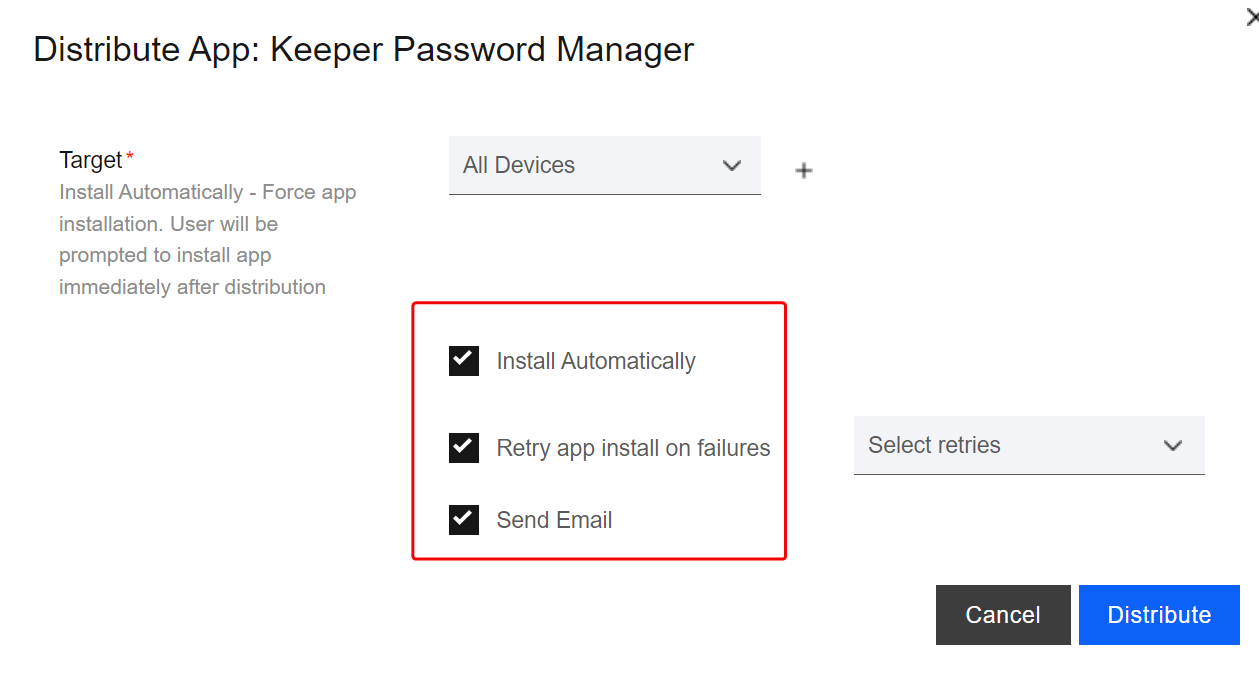Expand the Select retries dropdown
Image resolution: width=1259 pixels, height=685 pixels.
tap(1028, 446)
